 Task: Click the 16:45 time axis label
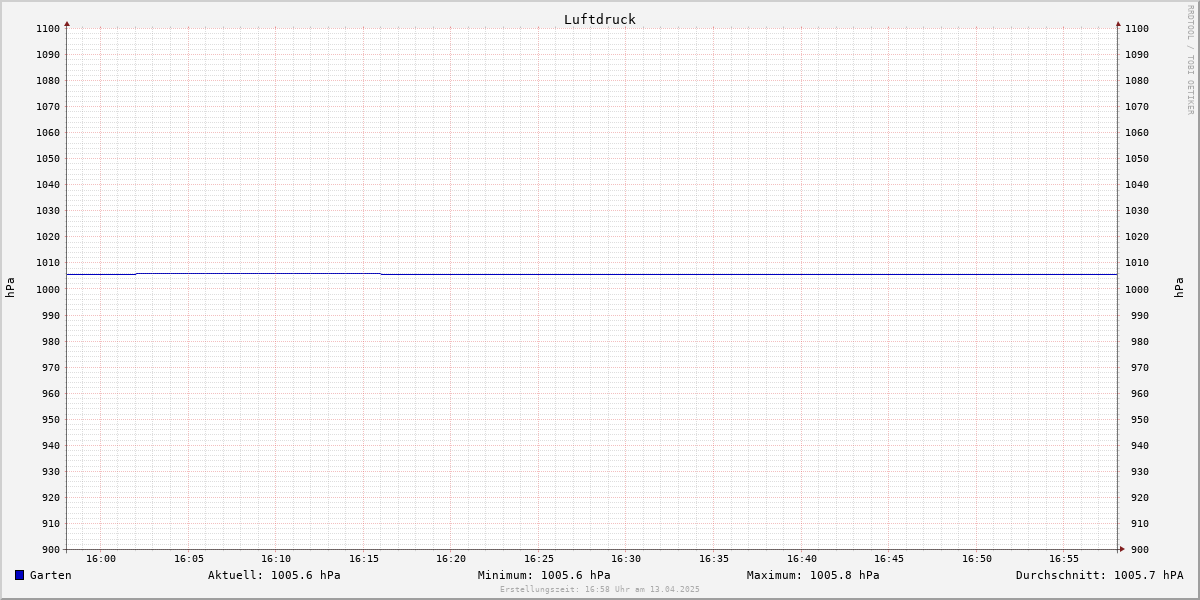[889, 558]
